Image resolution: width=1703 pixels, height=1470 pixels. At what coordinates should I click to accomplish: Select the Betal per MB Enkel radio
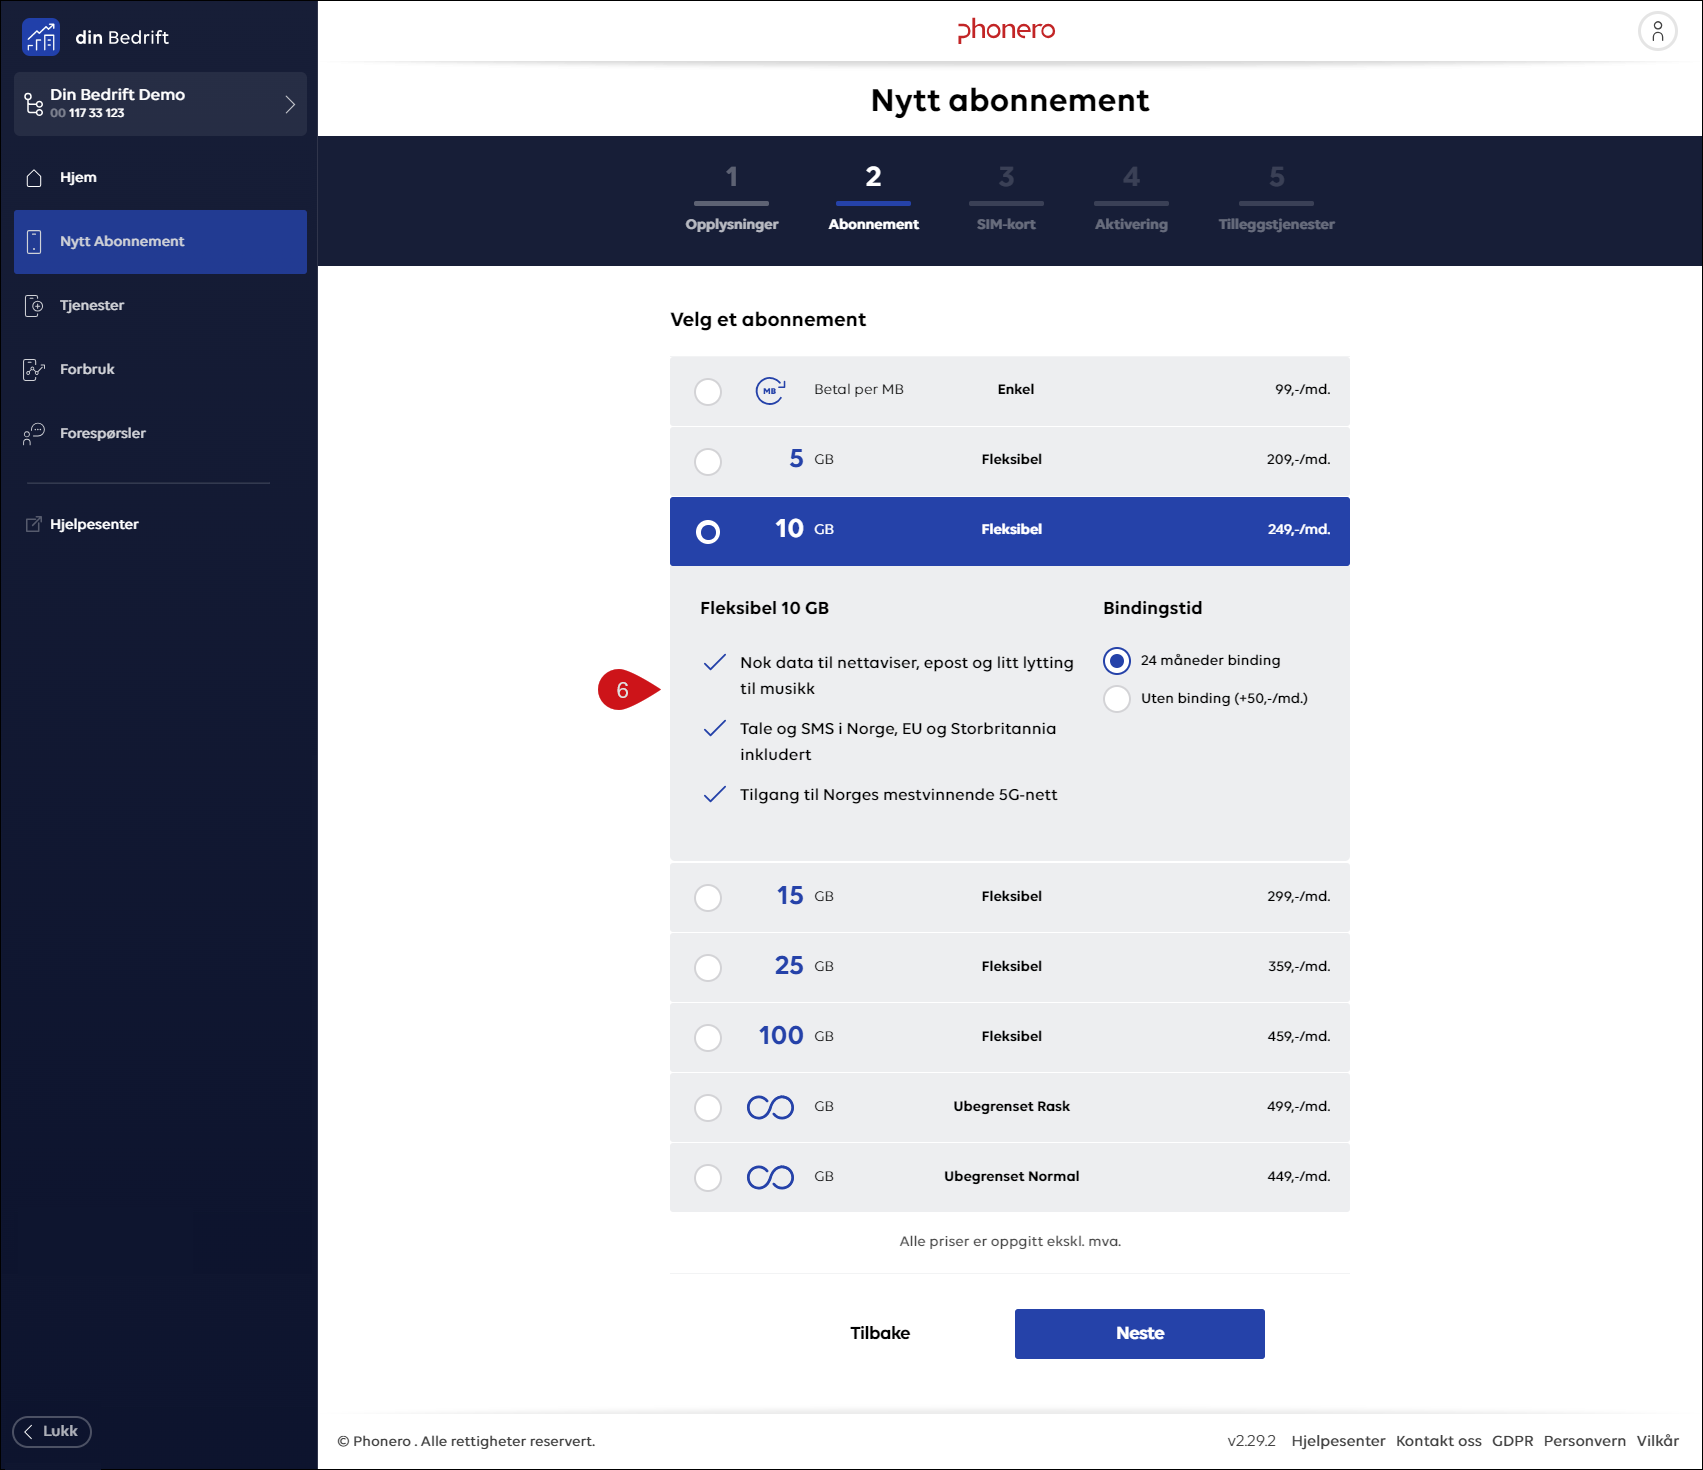tap(708, 391)
